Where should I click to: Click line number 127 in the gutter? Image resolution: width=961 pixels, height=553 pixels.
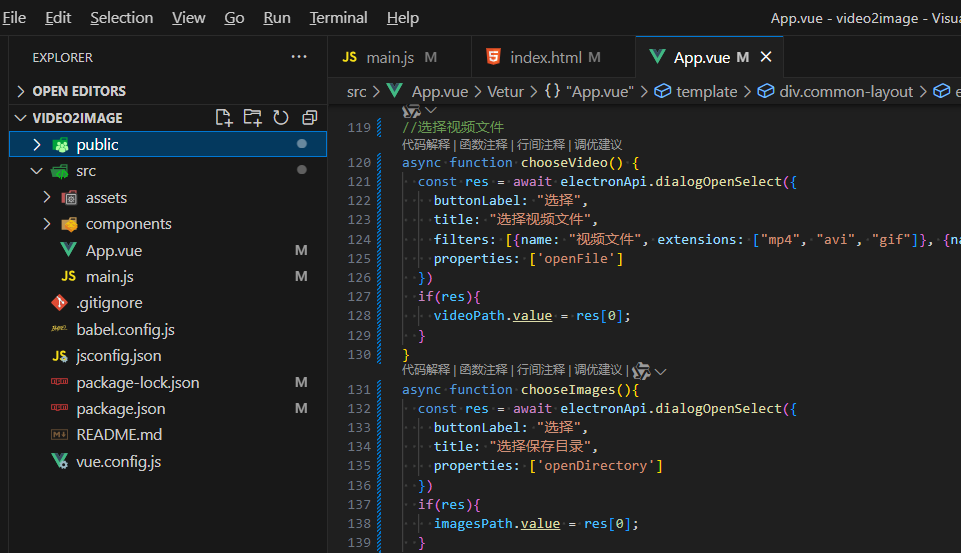[359, 297]
